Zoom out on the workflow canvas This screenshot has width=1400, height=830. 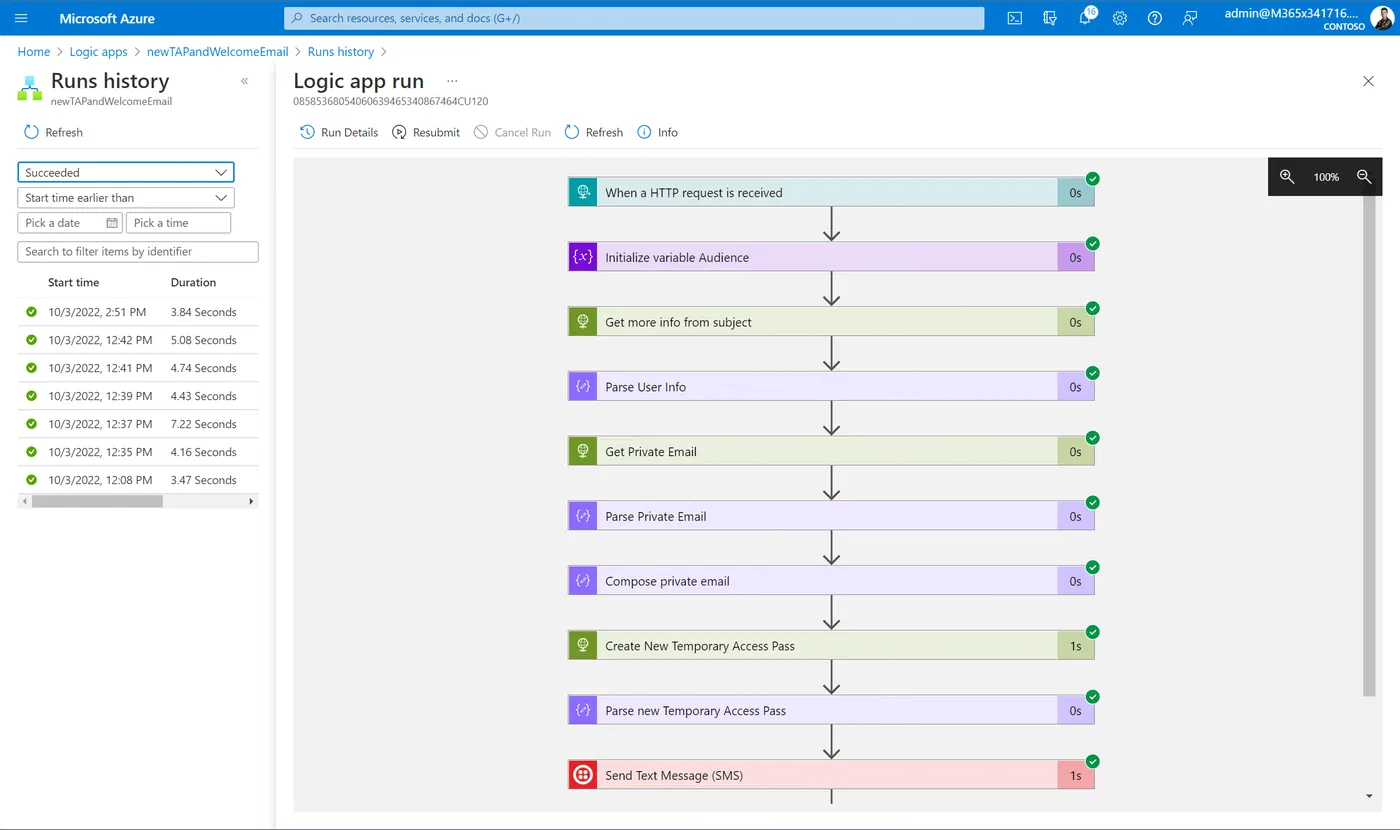coord(1364,176)
